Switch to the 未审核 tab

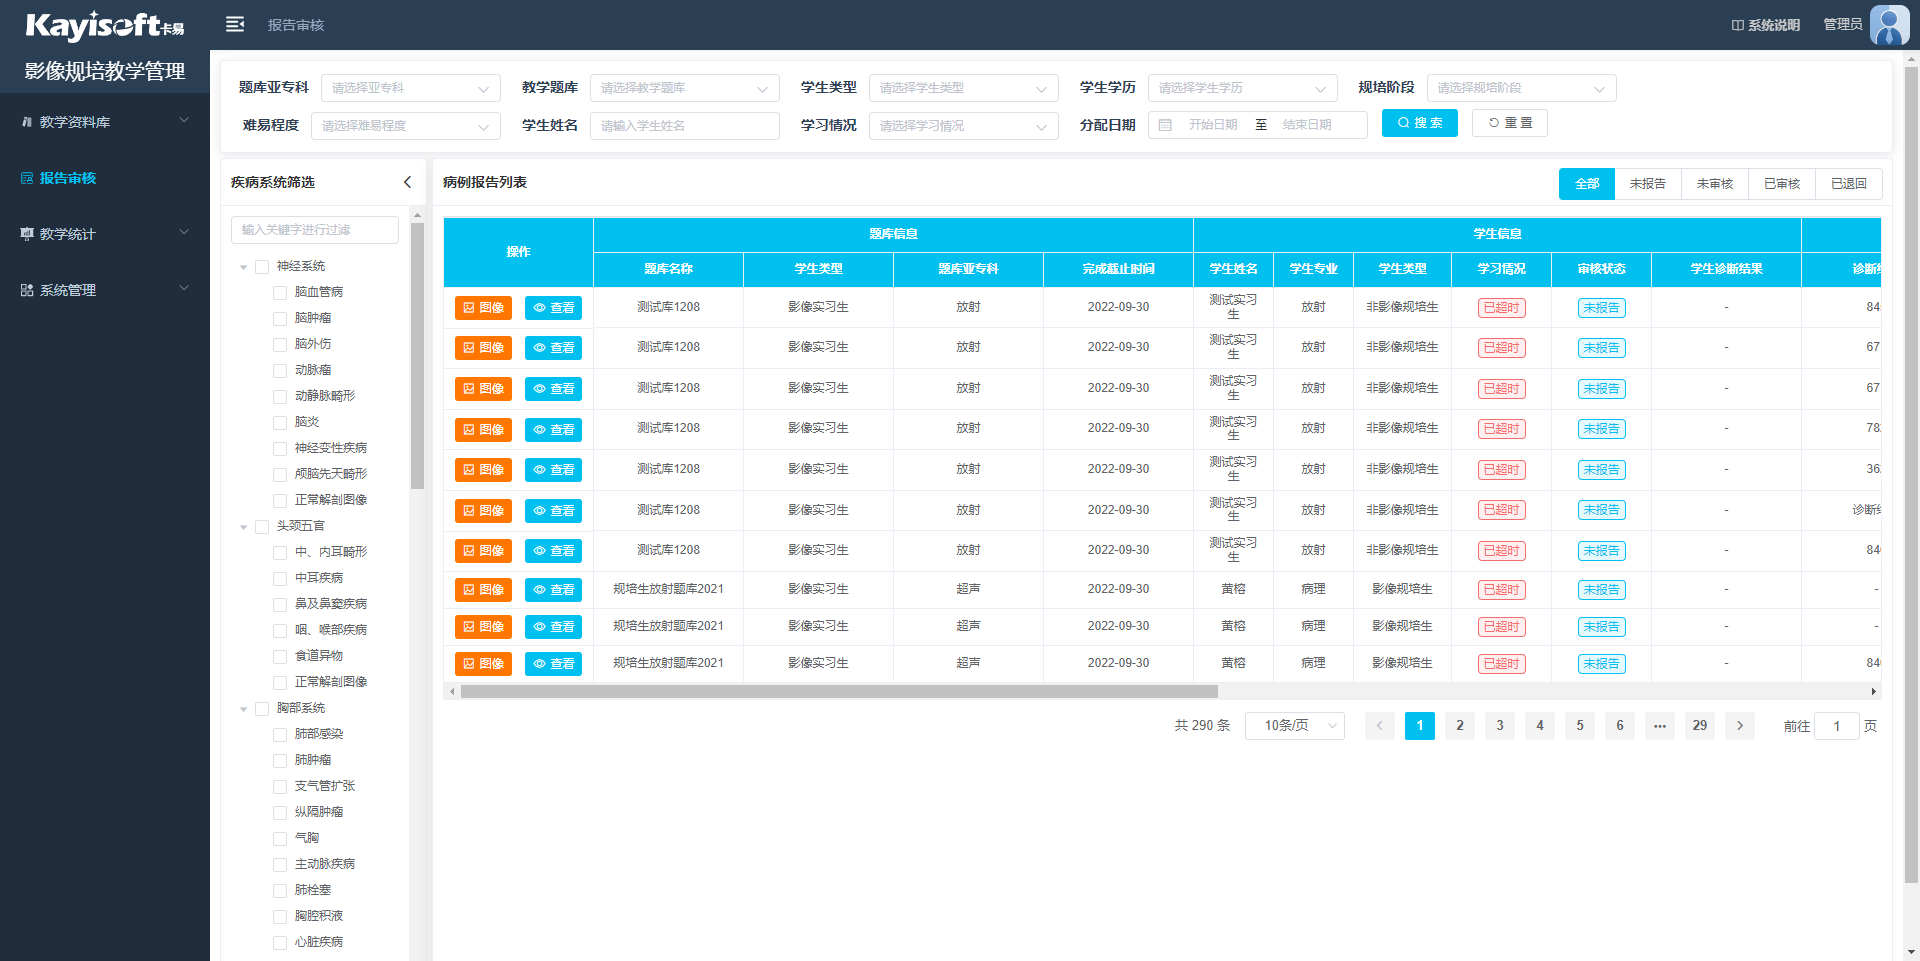coord(1714,184)
